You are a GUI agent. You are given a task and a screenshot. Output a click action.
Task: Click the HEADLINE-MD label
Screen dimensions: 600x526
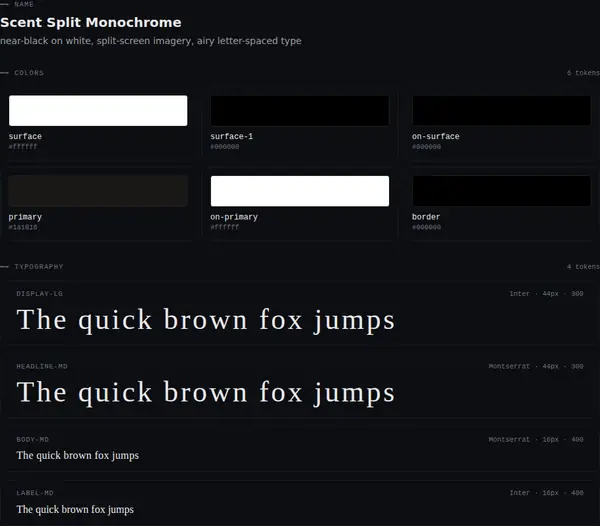[42, 366]
